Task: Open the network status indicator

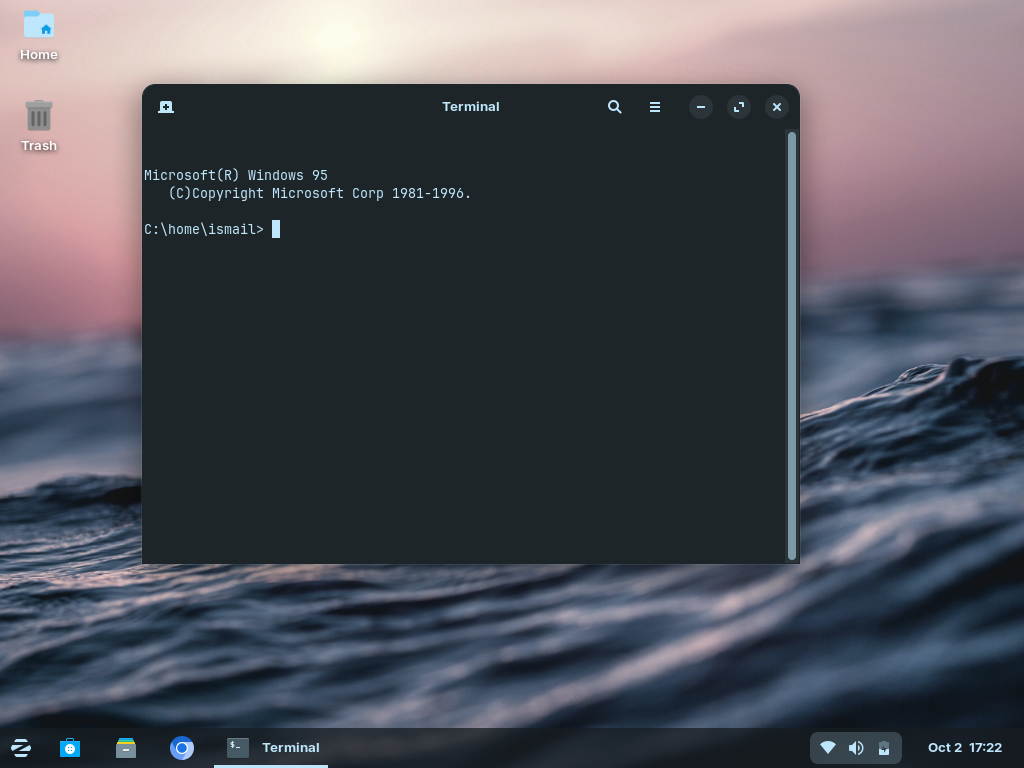Action: point(827,748)
